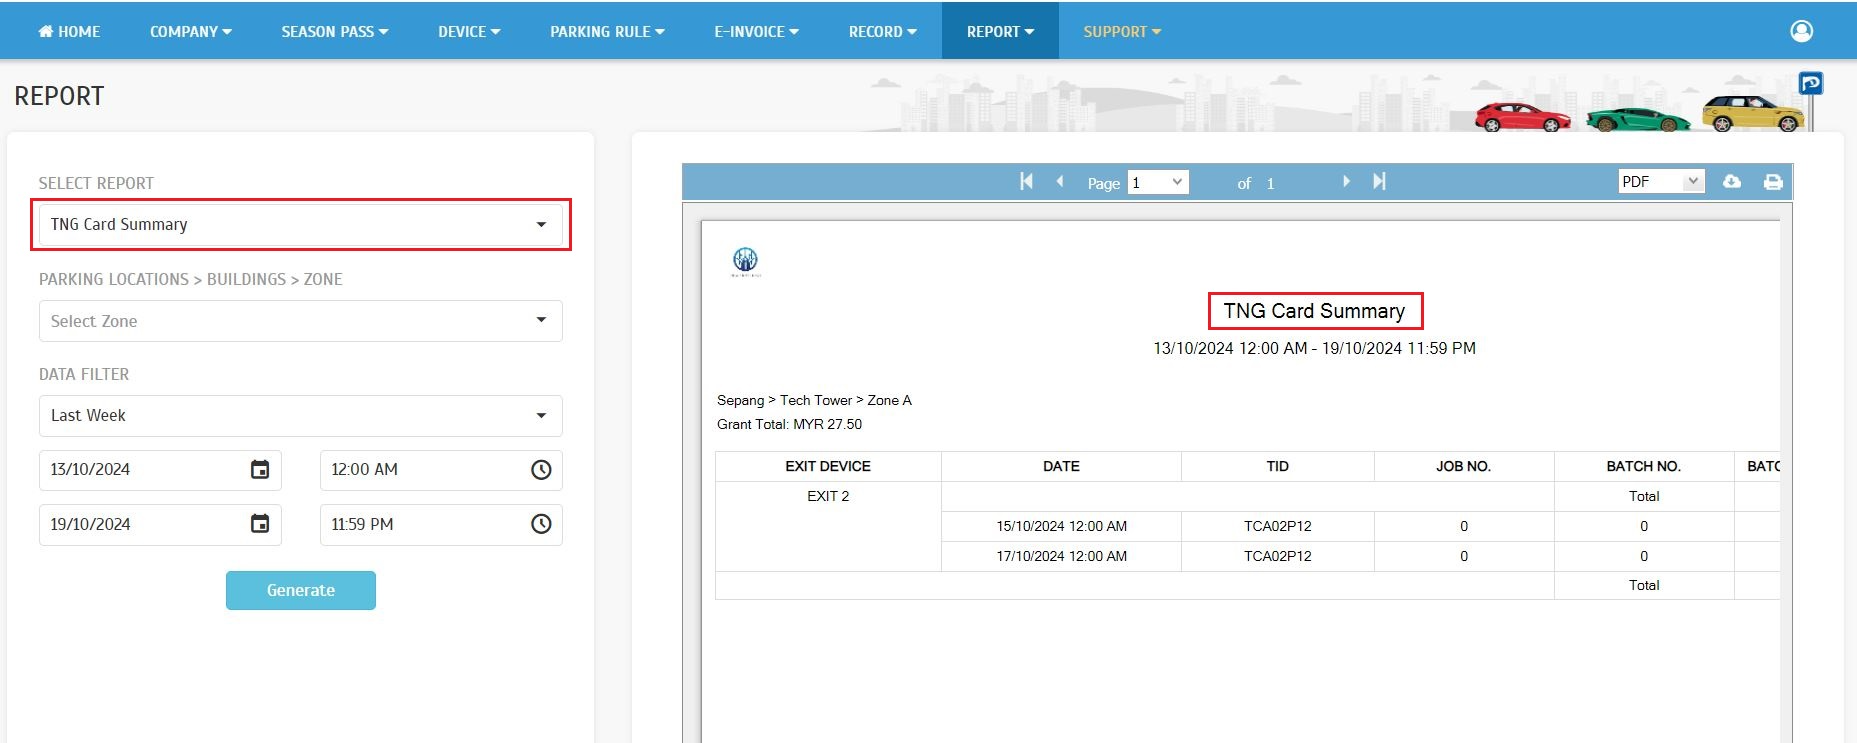The height and width of the screenshot is (743, 1857).
Task: Click the DATE column header
Action: 1061,466
